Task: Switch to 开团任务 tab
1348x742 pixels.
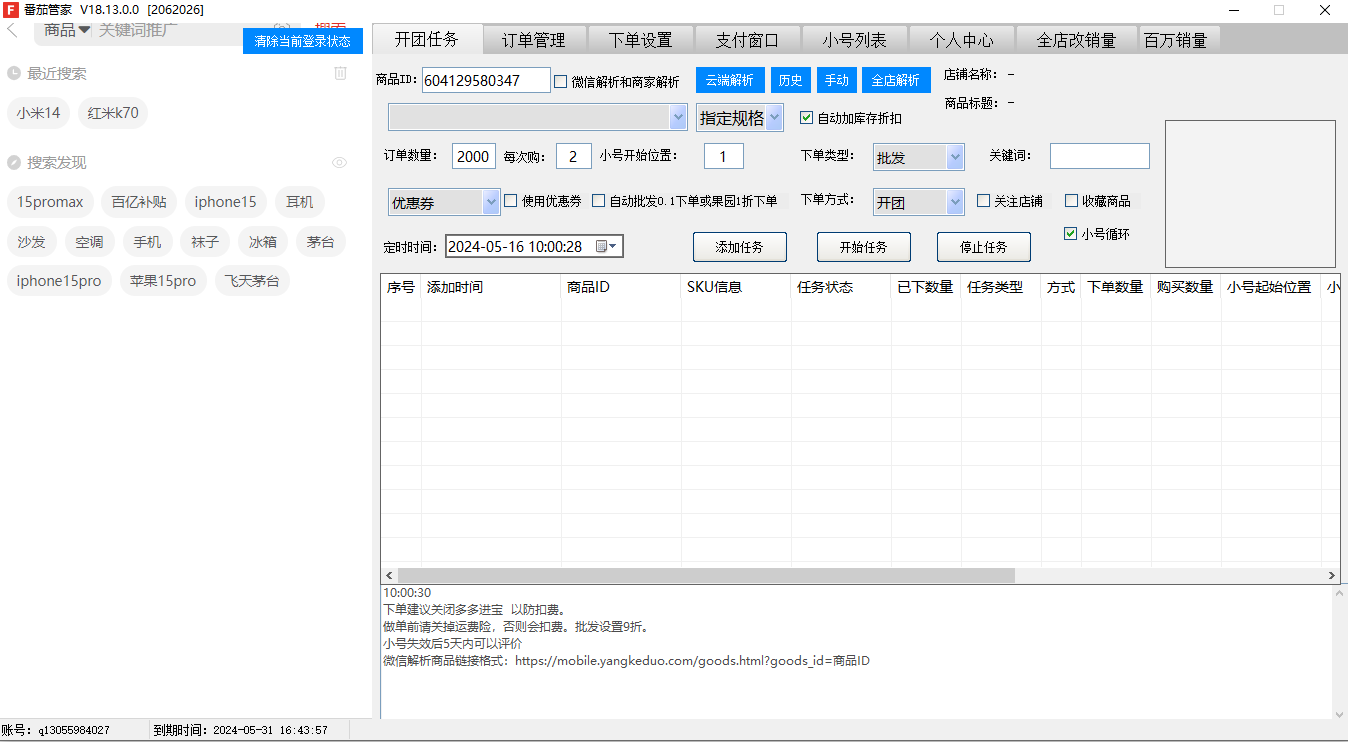Action: point(427,39)
